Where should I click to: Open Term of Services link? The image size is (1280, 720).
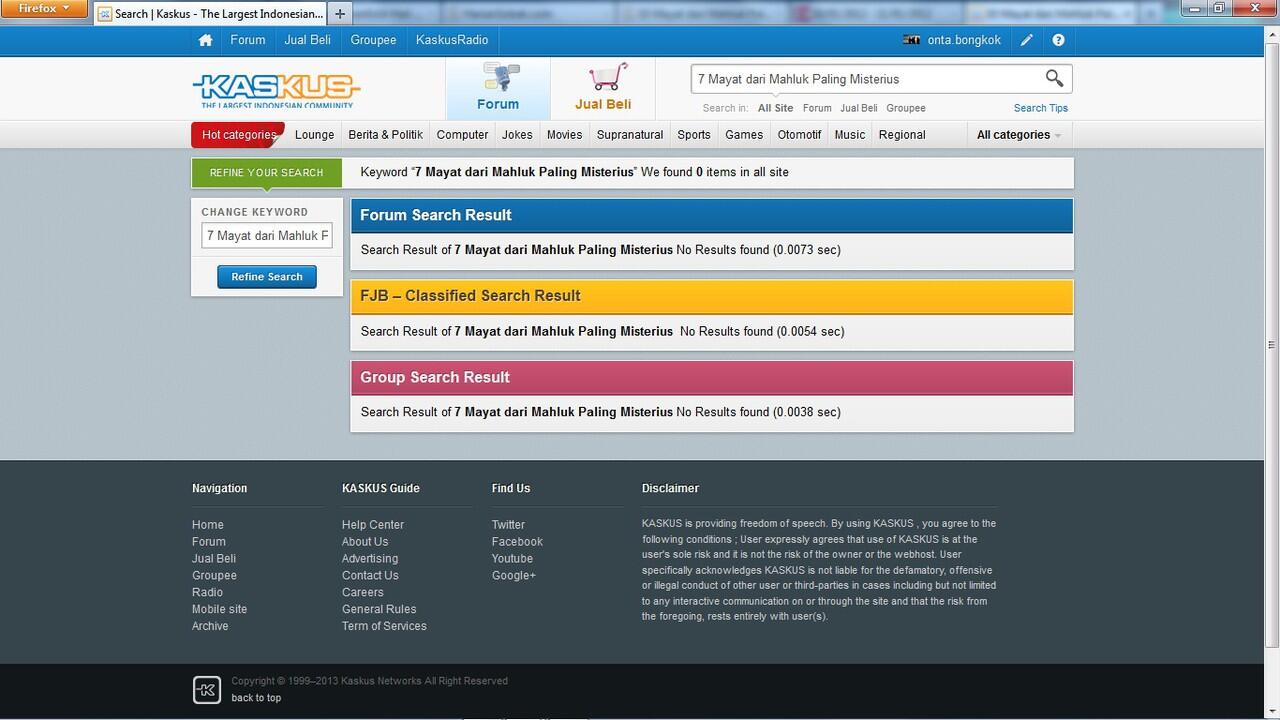(x=384, y=627)
